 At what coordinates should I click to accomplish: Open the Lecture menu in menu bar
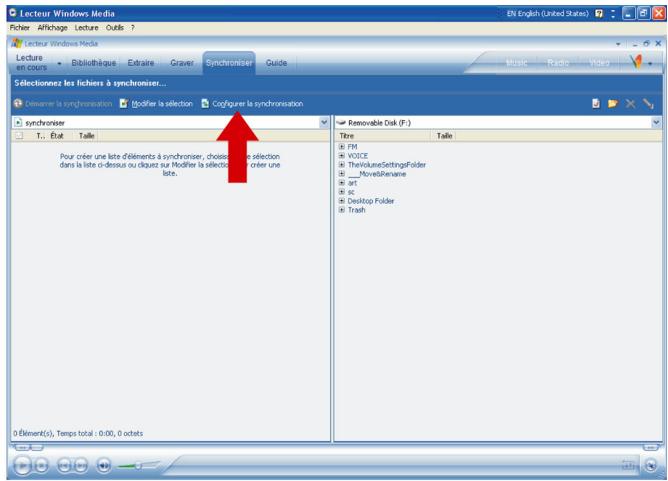tap(86, 28)
